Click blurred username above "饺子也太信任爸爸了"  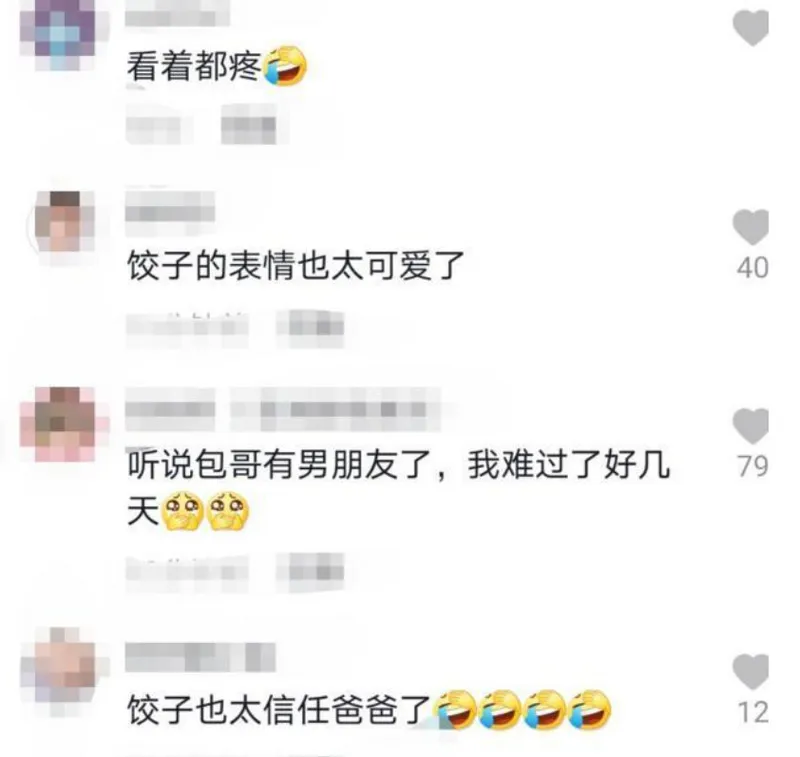200,658
